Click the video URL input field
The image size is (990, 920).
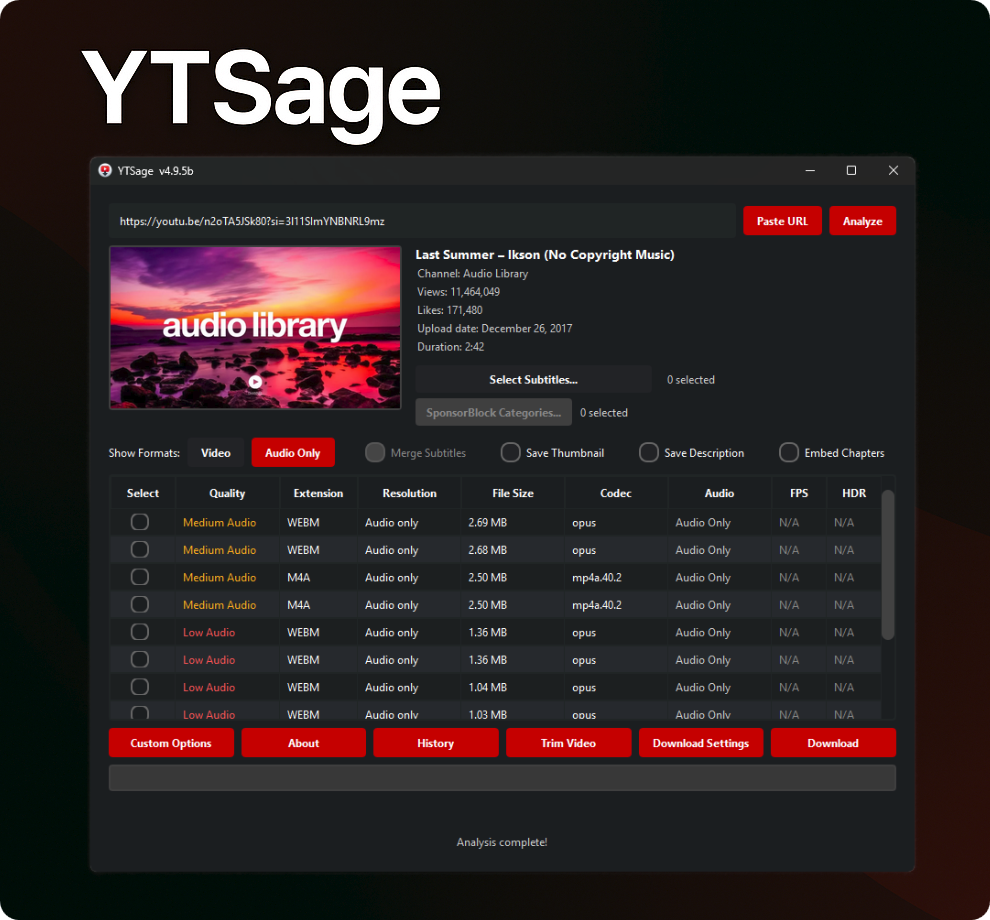coord(422,221)
